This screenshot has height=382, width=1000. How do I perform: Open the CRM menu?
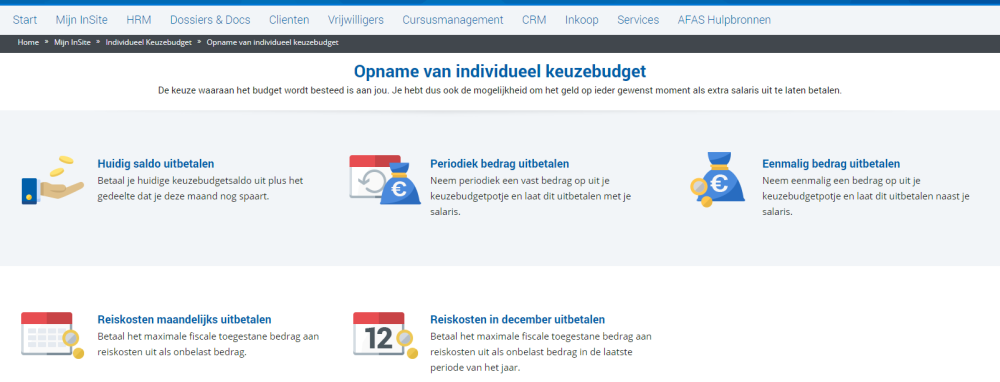534,20
